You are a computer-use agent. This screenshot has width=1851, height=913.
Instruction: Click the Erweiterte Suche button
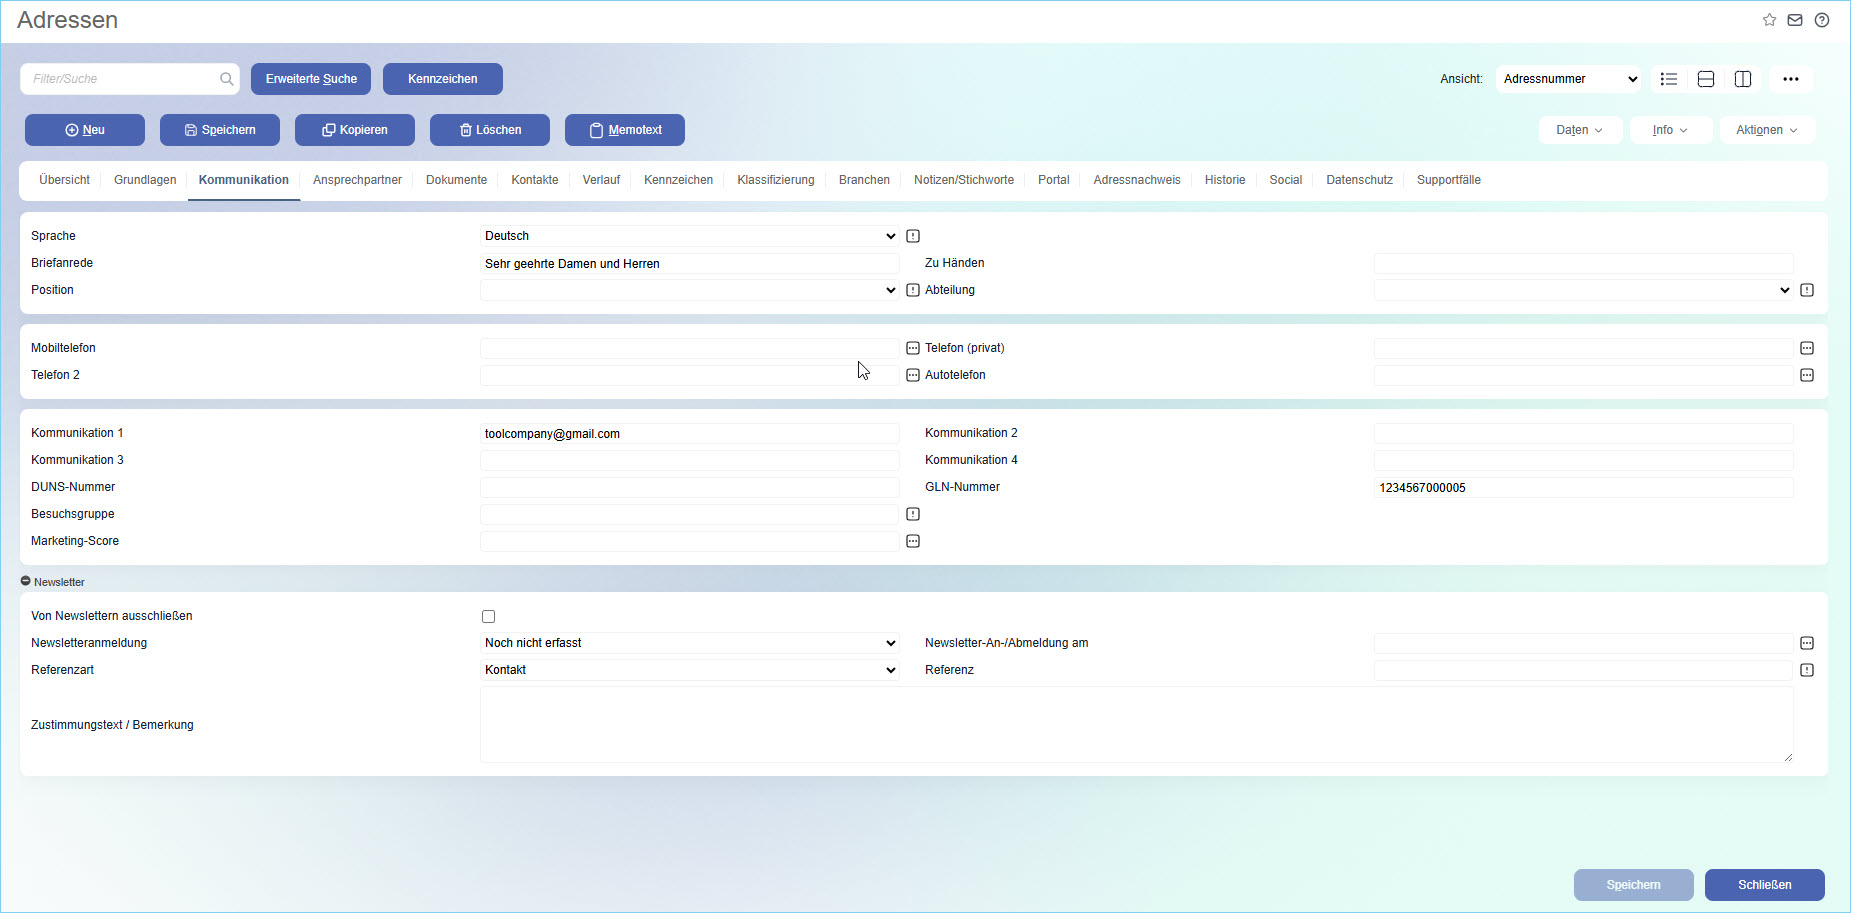coord(311,79)
